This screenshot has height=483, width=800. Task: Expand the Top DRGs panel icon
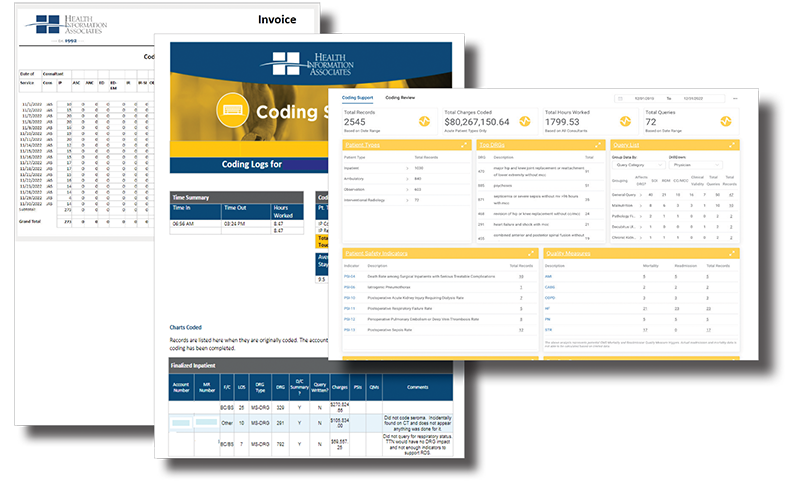pos(597,145)
